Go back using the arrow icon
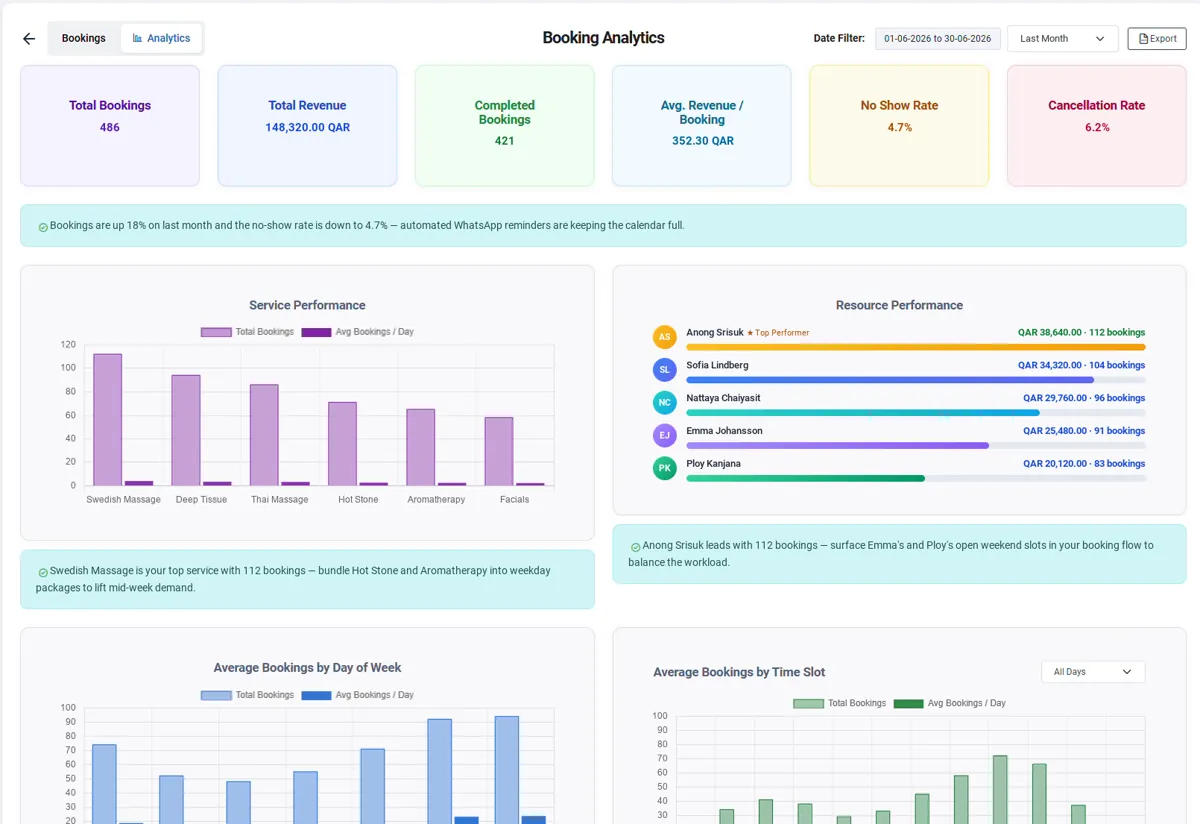The height and width of the screenshot is (824, 1200). (29, 39)
